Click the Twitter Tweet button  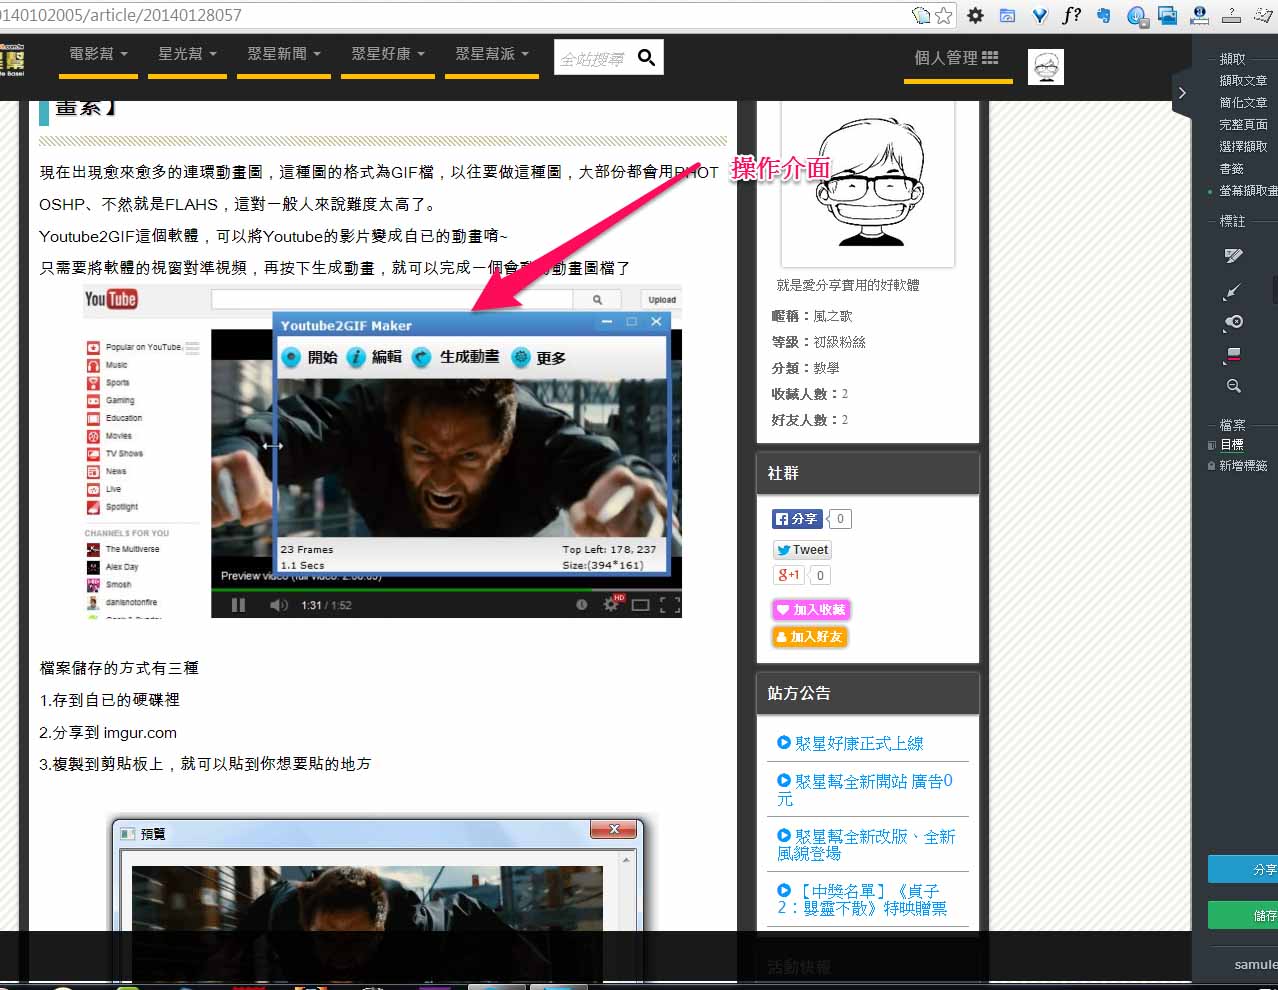pos(802,550)
